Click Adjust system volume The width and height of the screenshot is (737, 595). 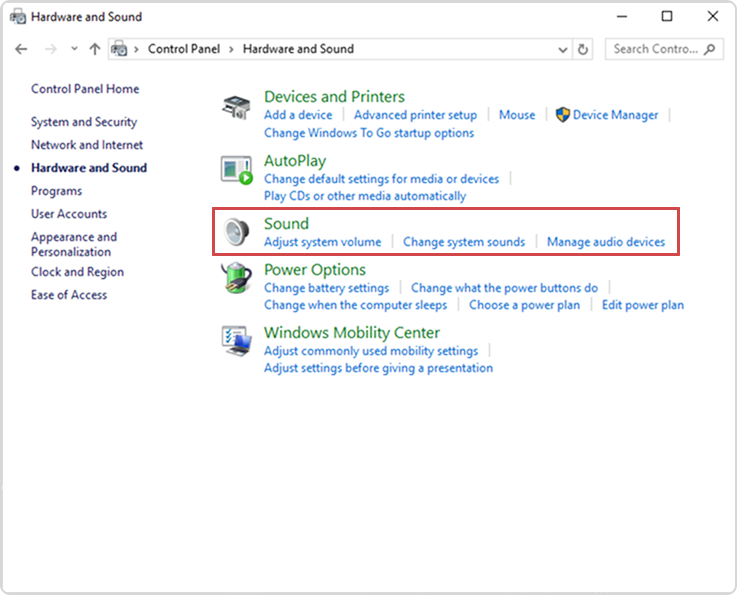[x=322, y=242]
